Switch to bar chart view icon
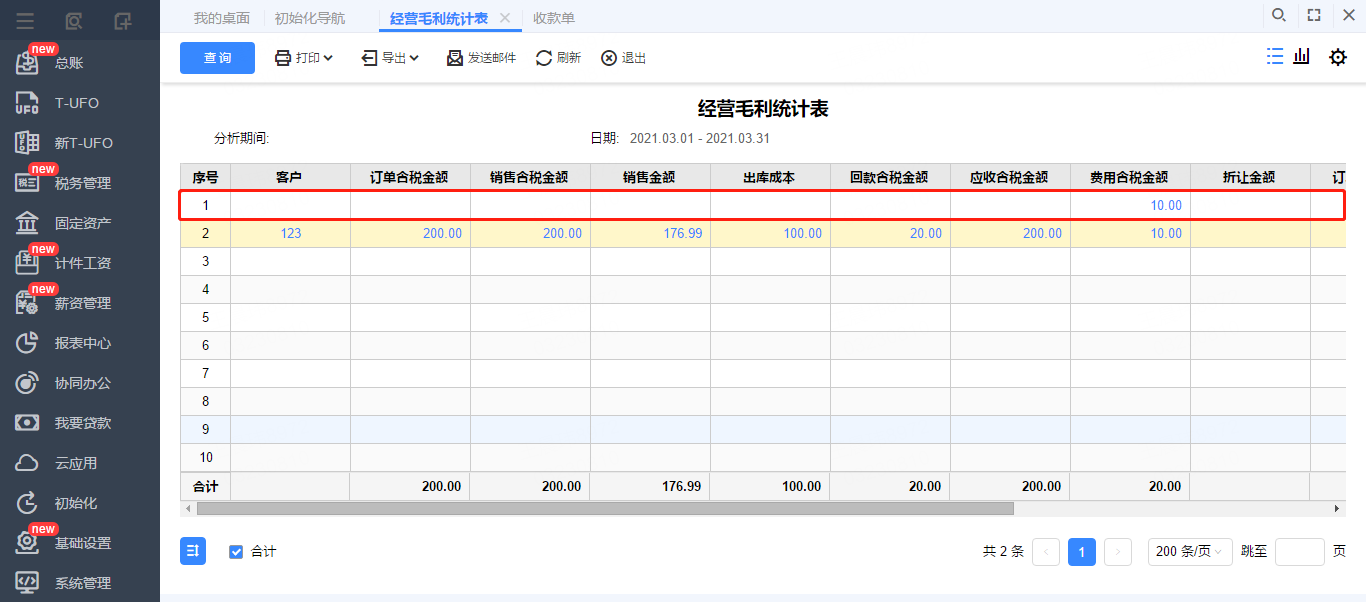Image resolution: width=1366 pixels, height=602 pixels. tap(1301, 57)
